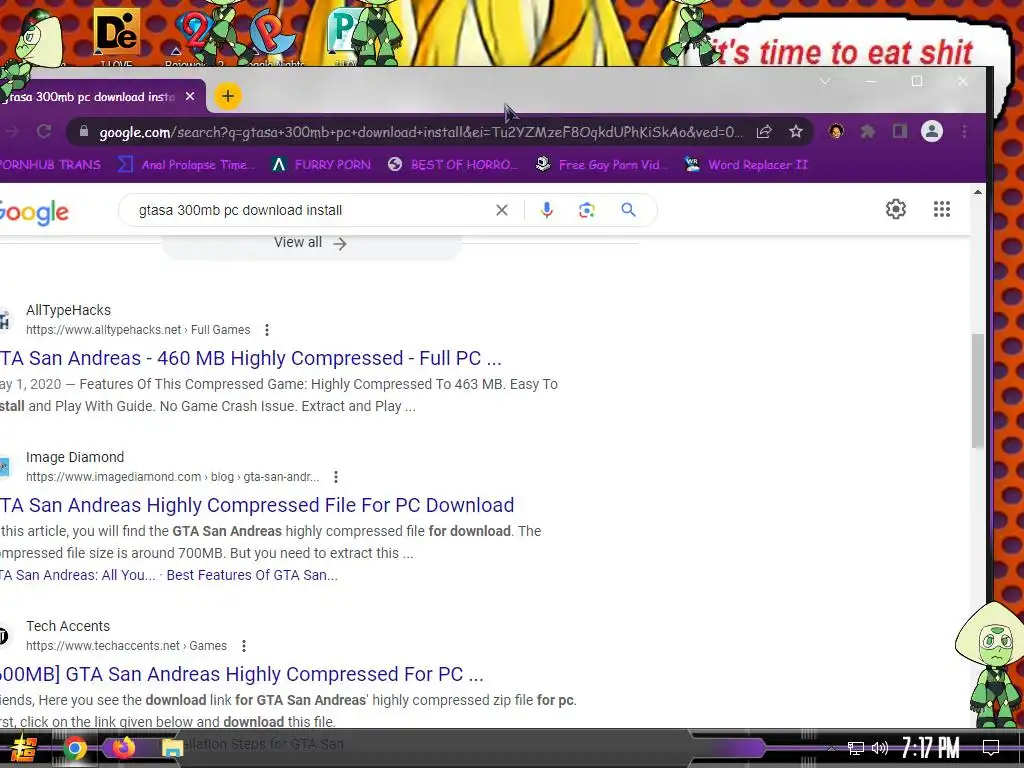The width and height of the screenshot is (1024, 768).
Task: Close the gtasa 300mb pc download tab
Action: pyautogui.click(x=190, y=96)
